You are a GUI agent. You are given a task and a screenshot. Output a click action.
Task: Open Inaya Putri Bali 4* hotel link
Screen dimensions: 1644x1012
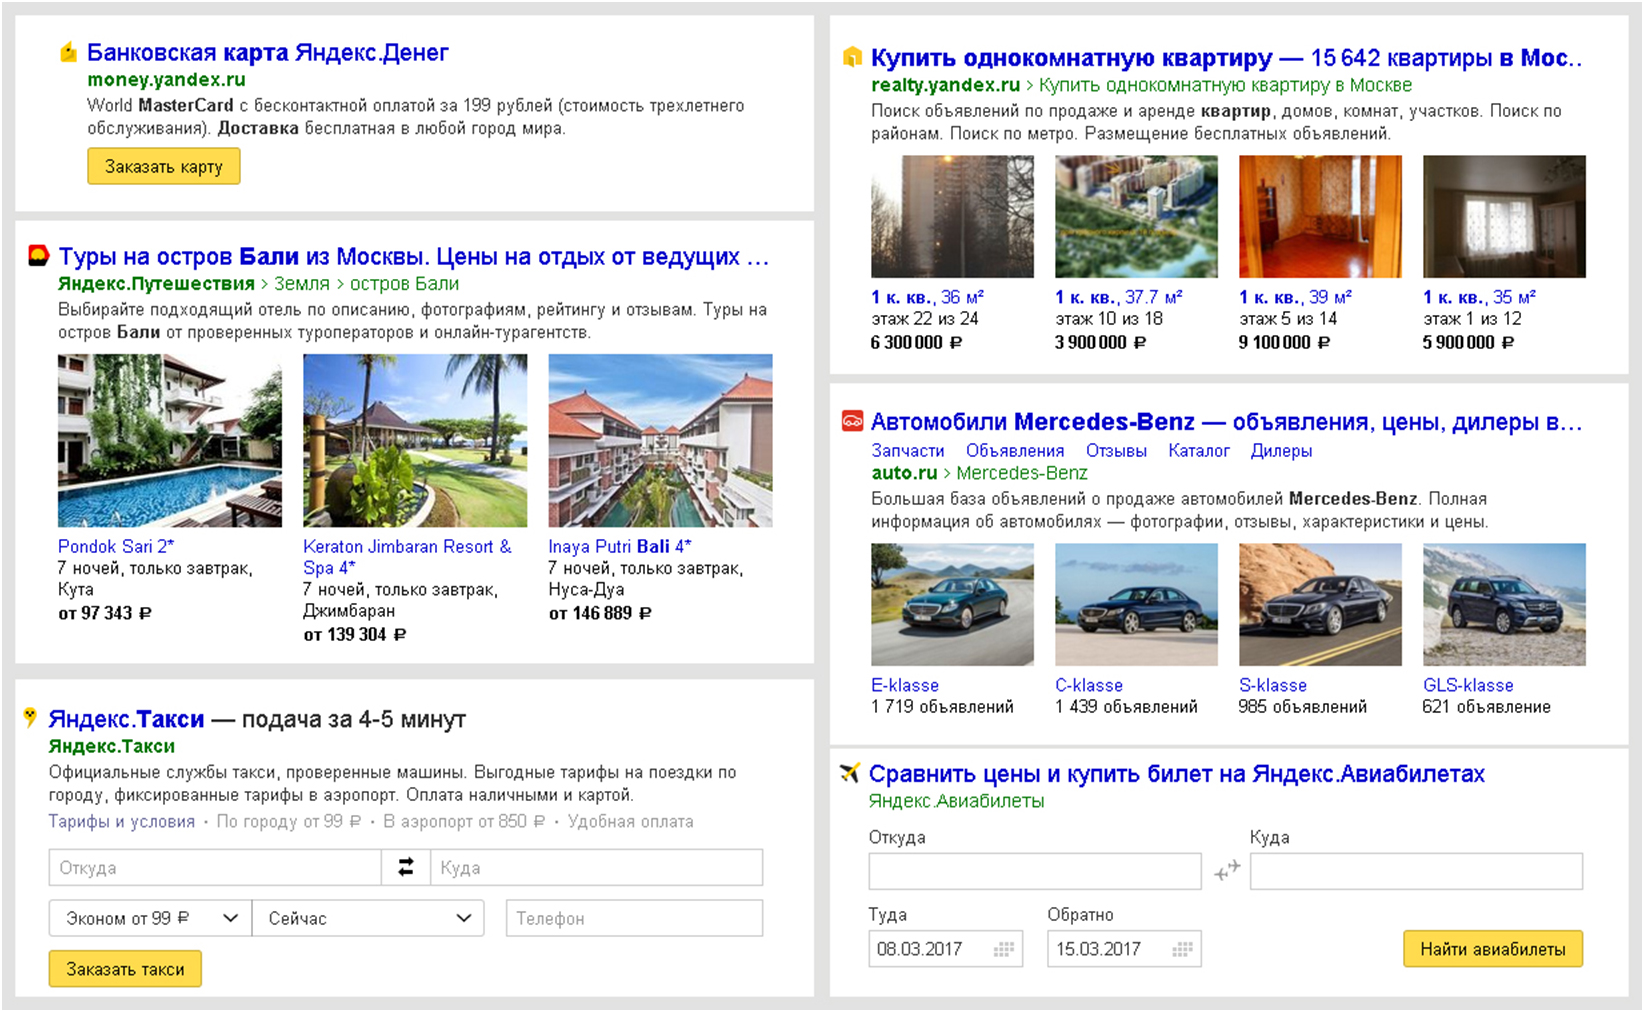pyautogui.click(x=619, y=546)
